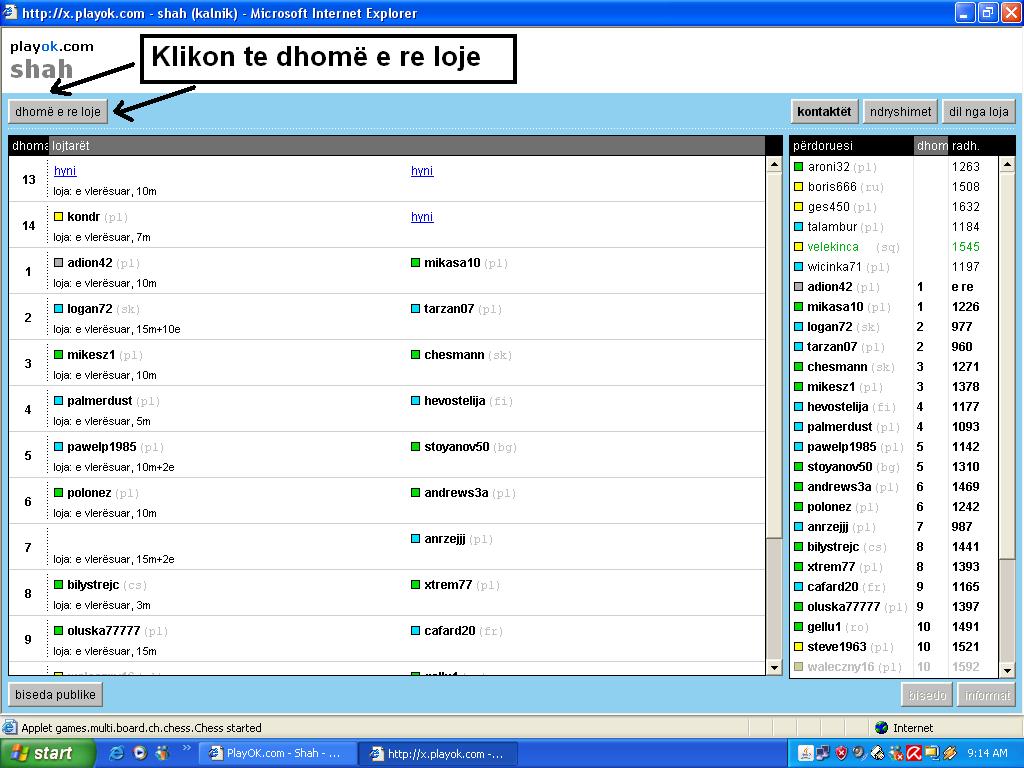The width and height of the screenshot is (1024, 768).
Task: Click blue status icon of hevostelija in room 4
Action: coord(415,400)
